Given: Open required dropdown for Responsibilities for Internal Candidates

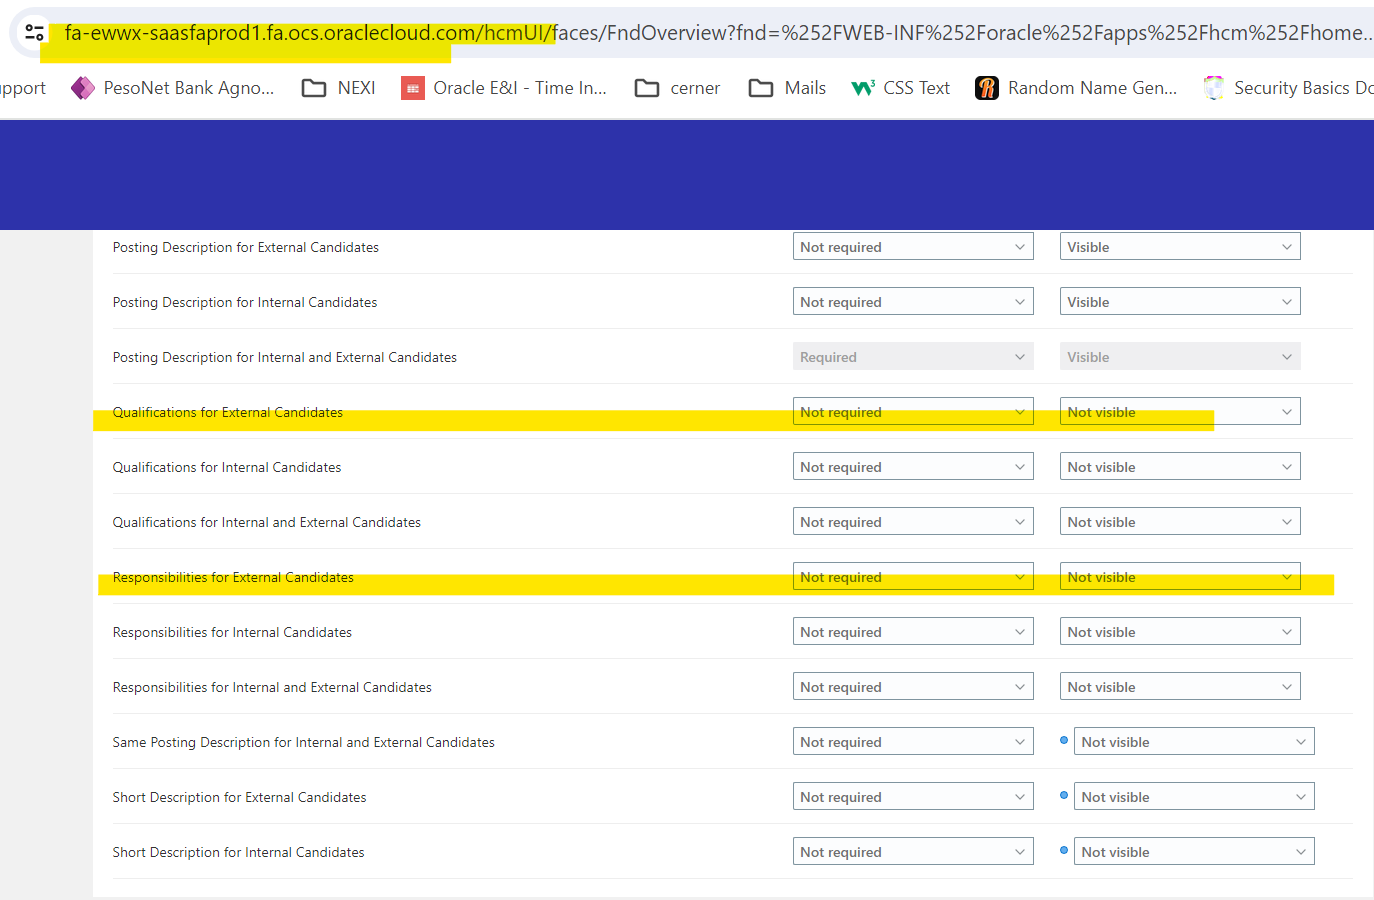Looking at the screenshot, I should [x=913, y=632].
